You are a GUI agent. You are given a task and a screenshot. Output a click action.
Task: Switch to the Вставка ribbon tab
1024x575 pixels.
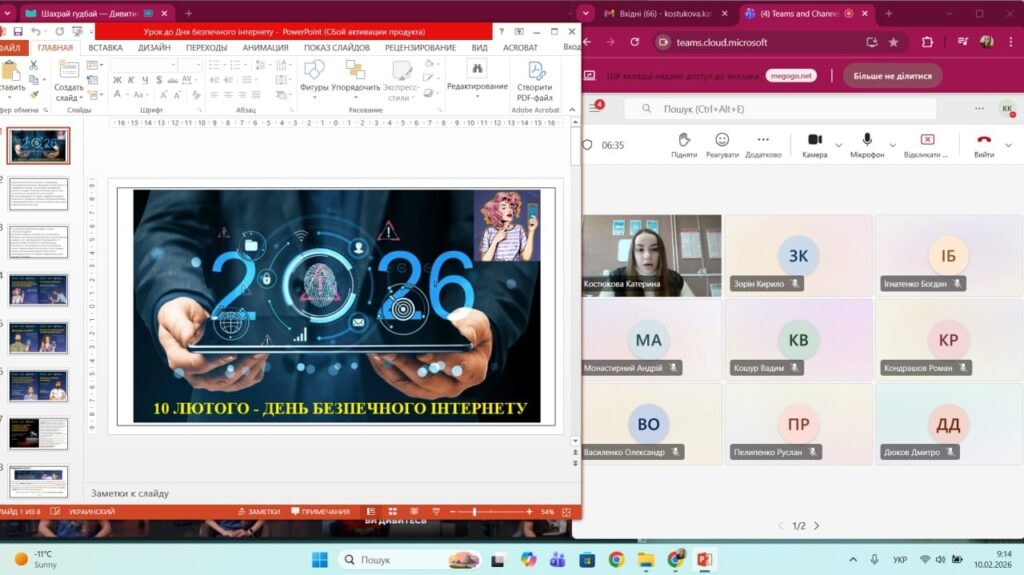coord(105,47)
